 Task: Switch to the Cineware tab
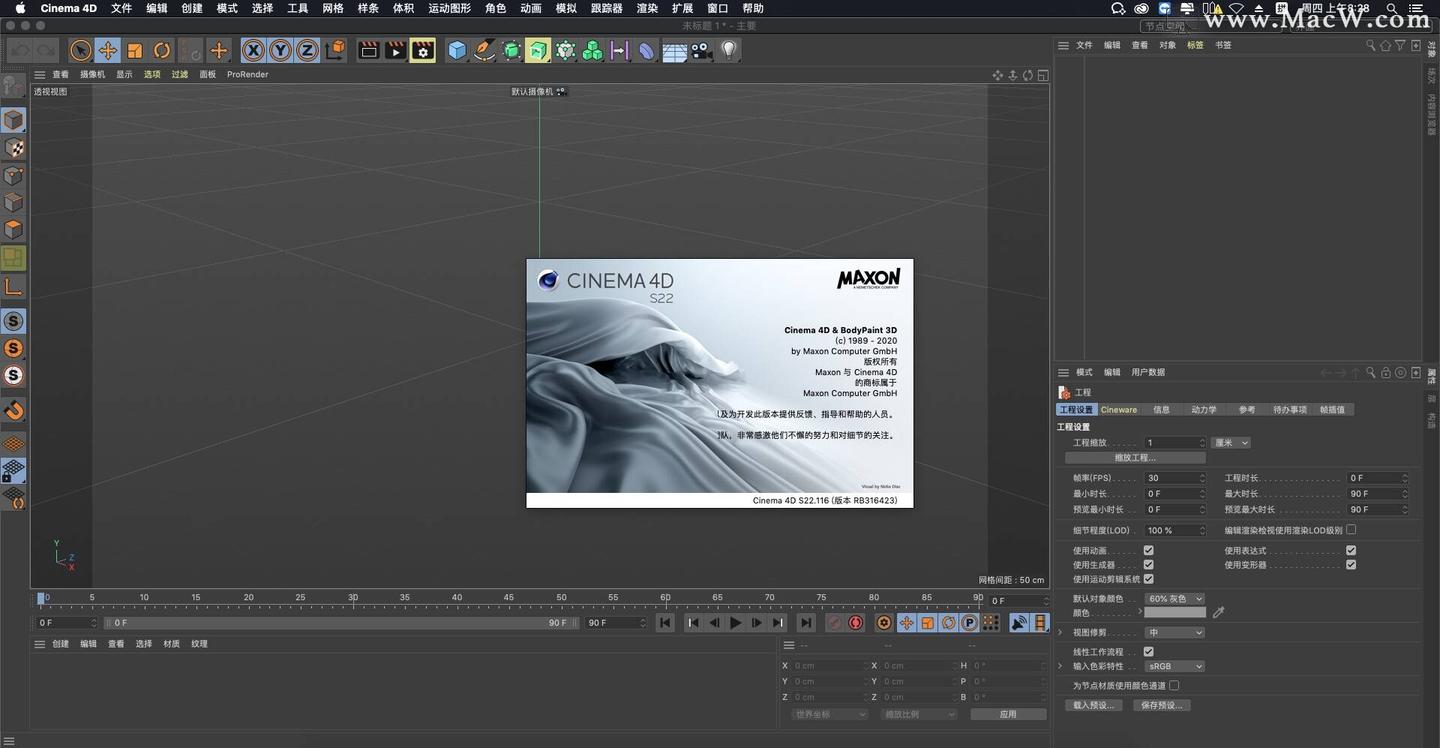1119,410
